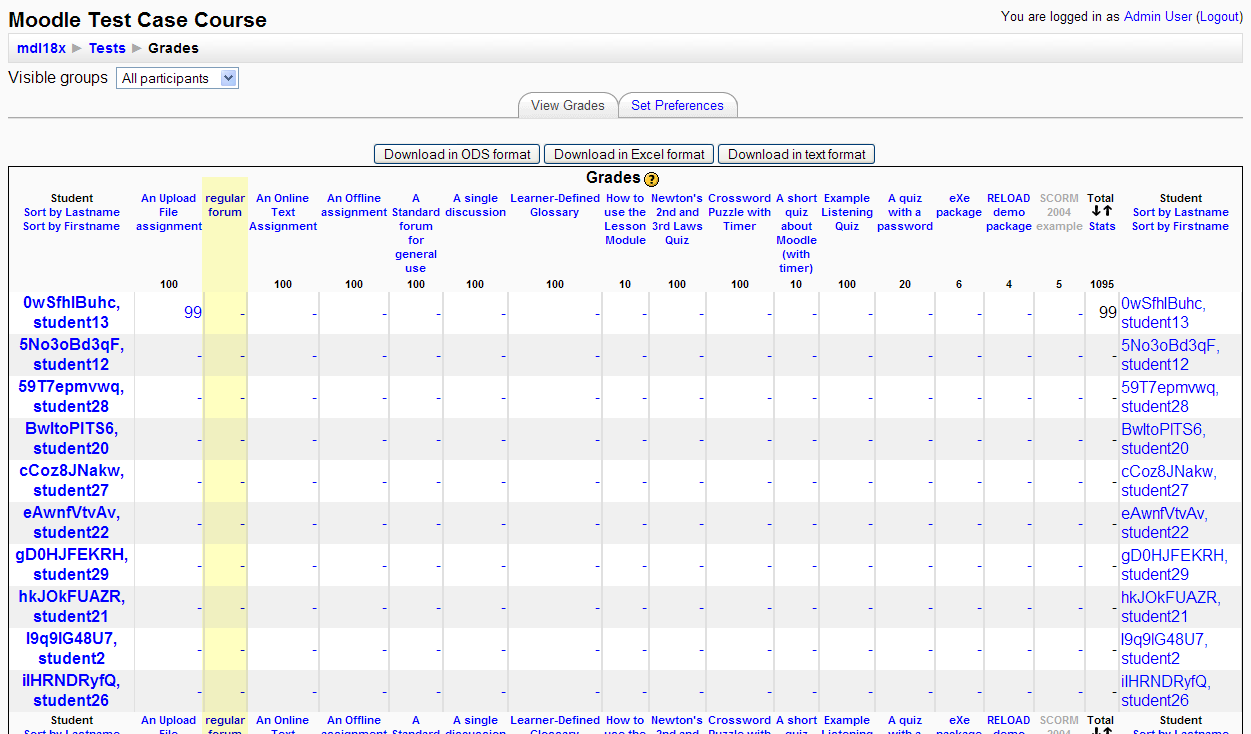
Task: Open bold 5No3oBd3qF, student12 name link
Action: 71,354
